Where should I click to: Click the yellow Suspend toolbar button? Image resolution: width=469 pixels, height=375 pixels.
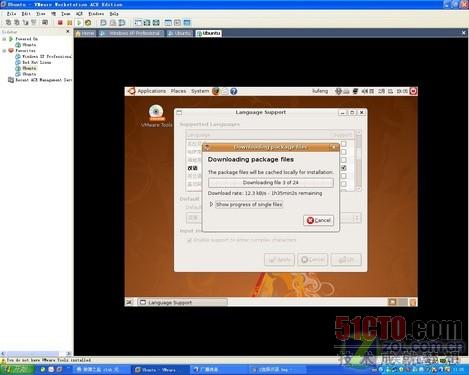tap(69, 23)
